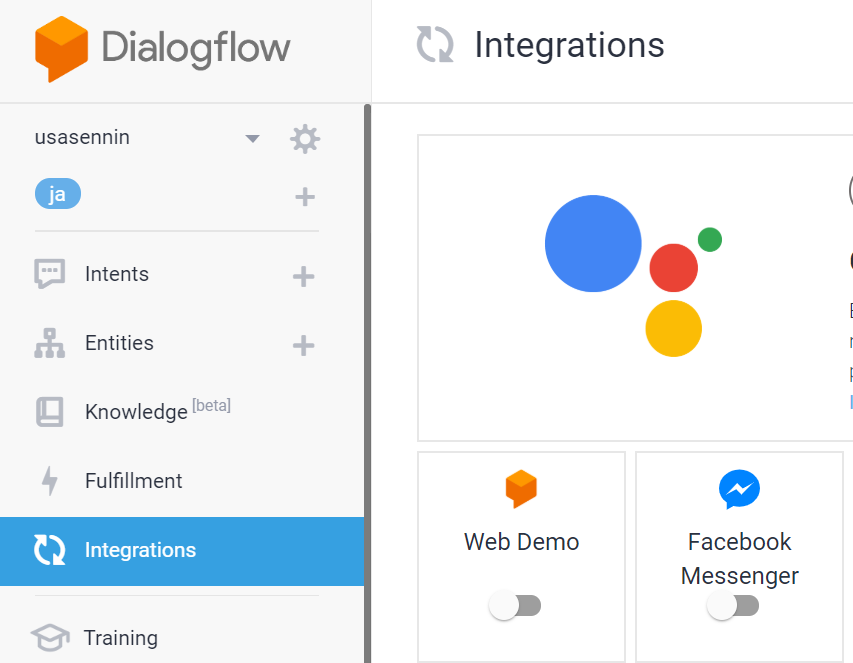Click the Dialogflow logo icon
Screen dimensions: 853x663
point(62,48)
